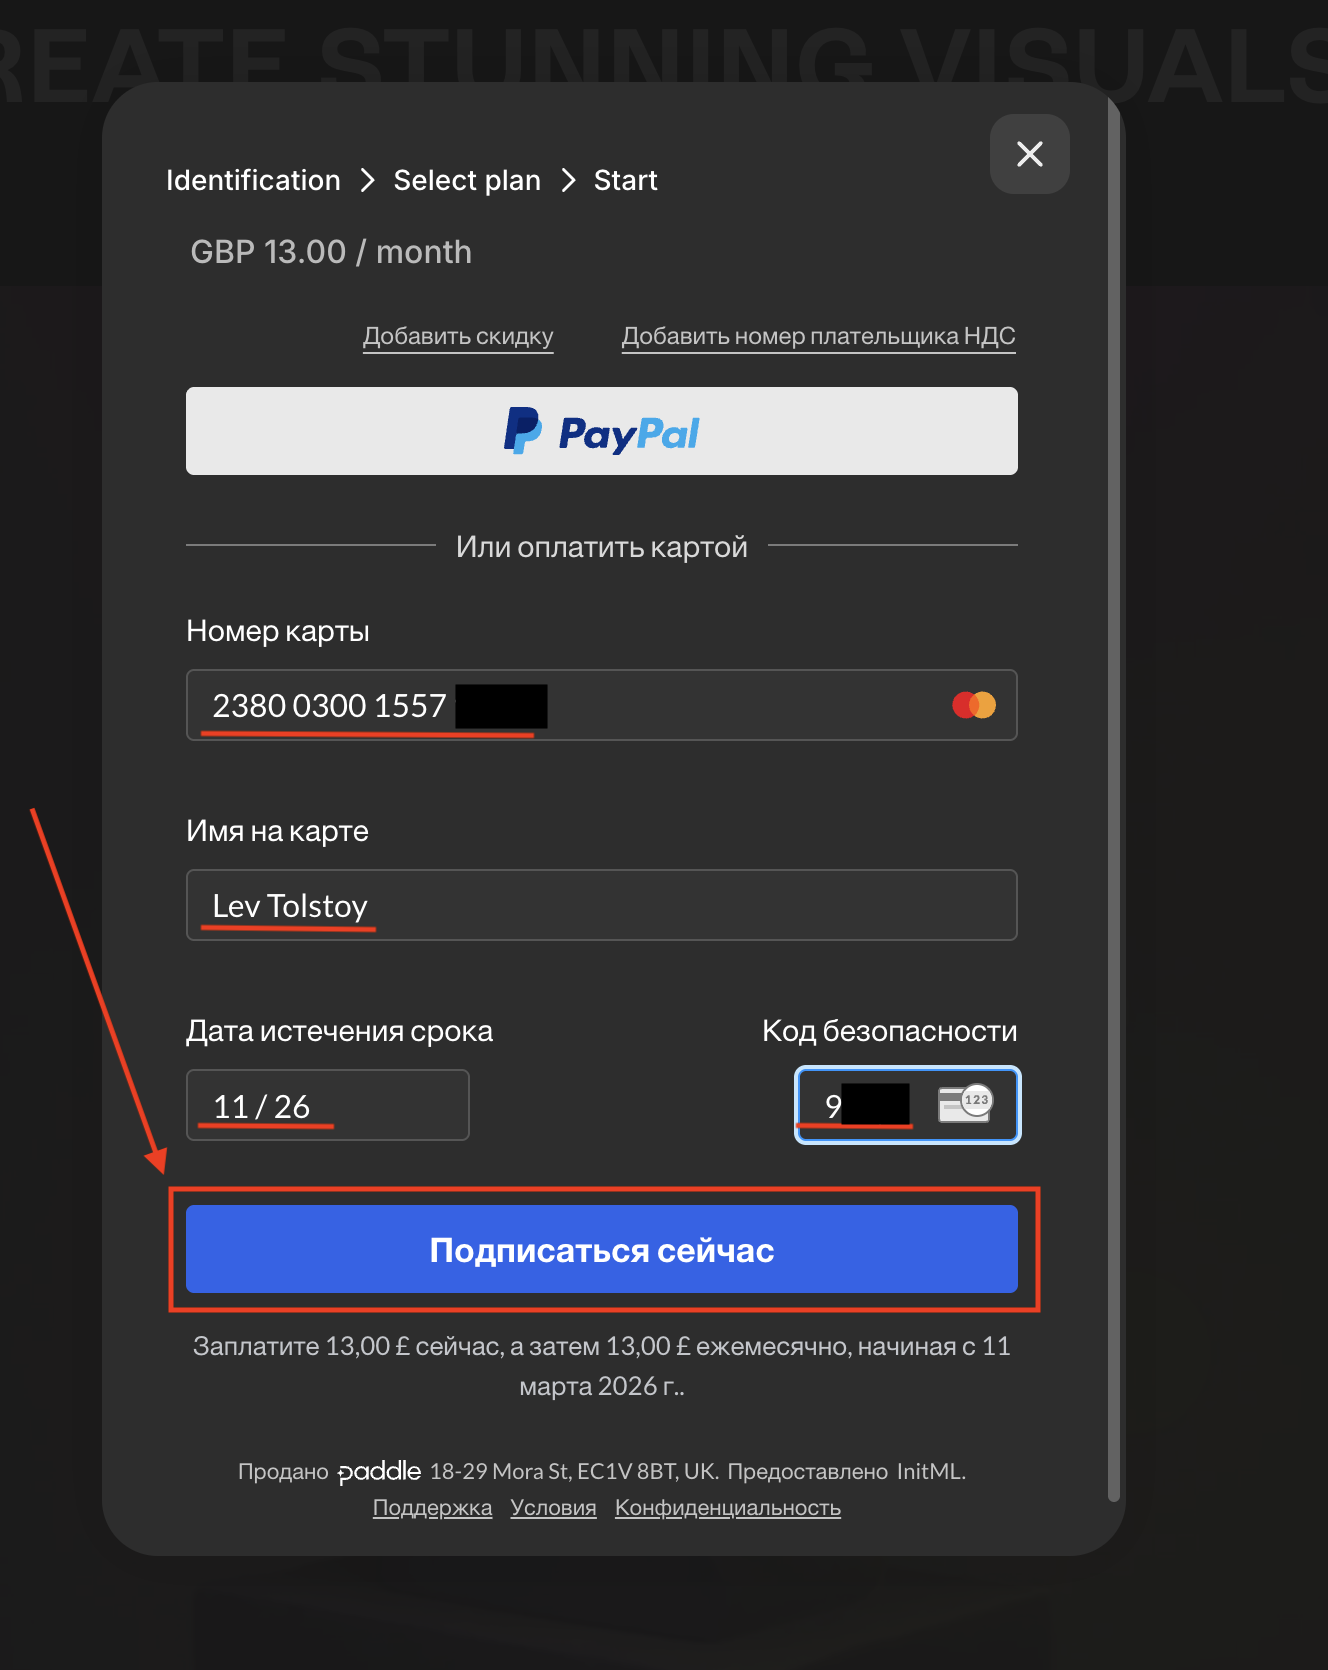This screenshot has width=1328, height=1670.
Task: Open the Условия footer link
Action: click(553, 1508)
